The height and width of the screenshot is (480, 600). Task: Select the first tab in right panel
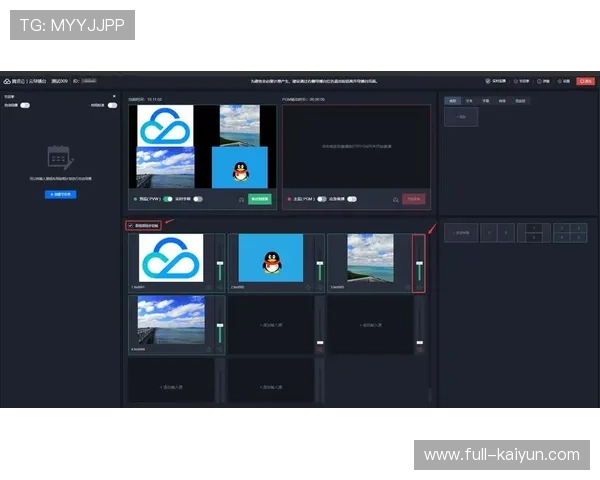(x=453, y=101)
